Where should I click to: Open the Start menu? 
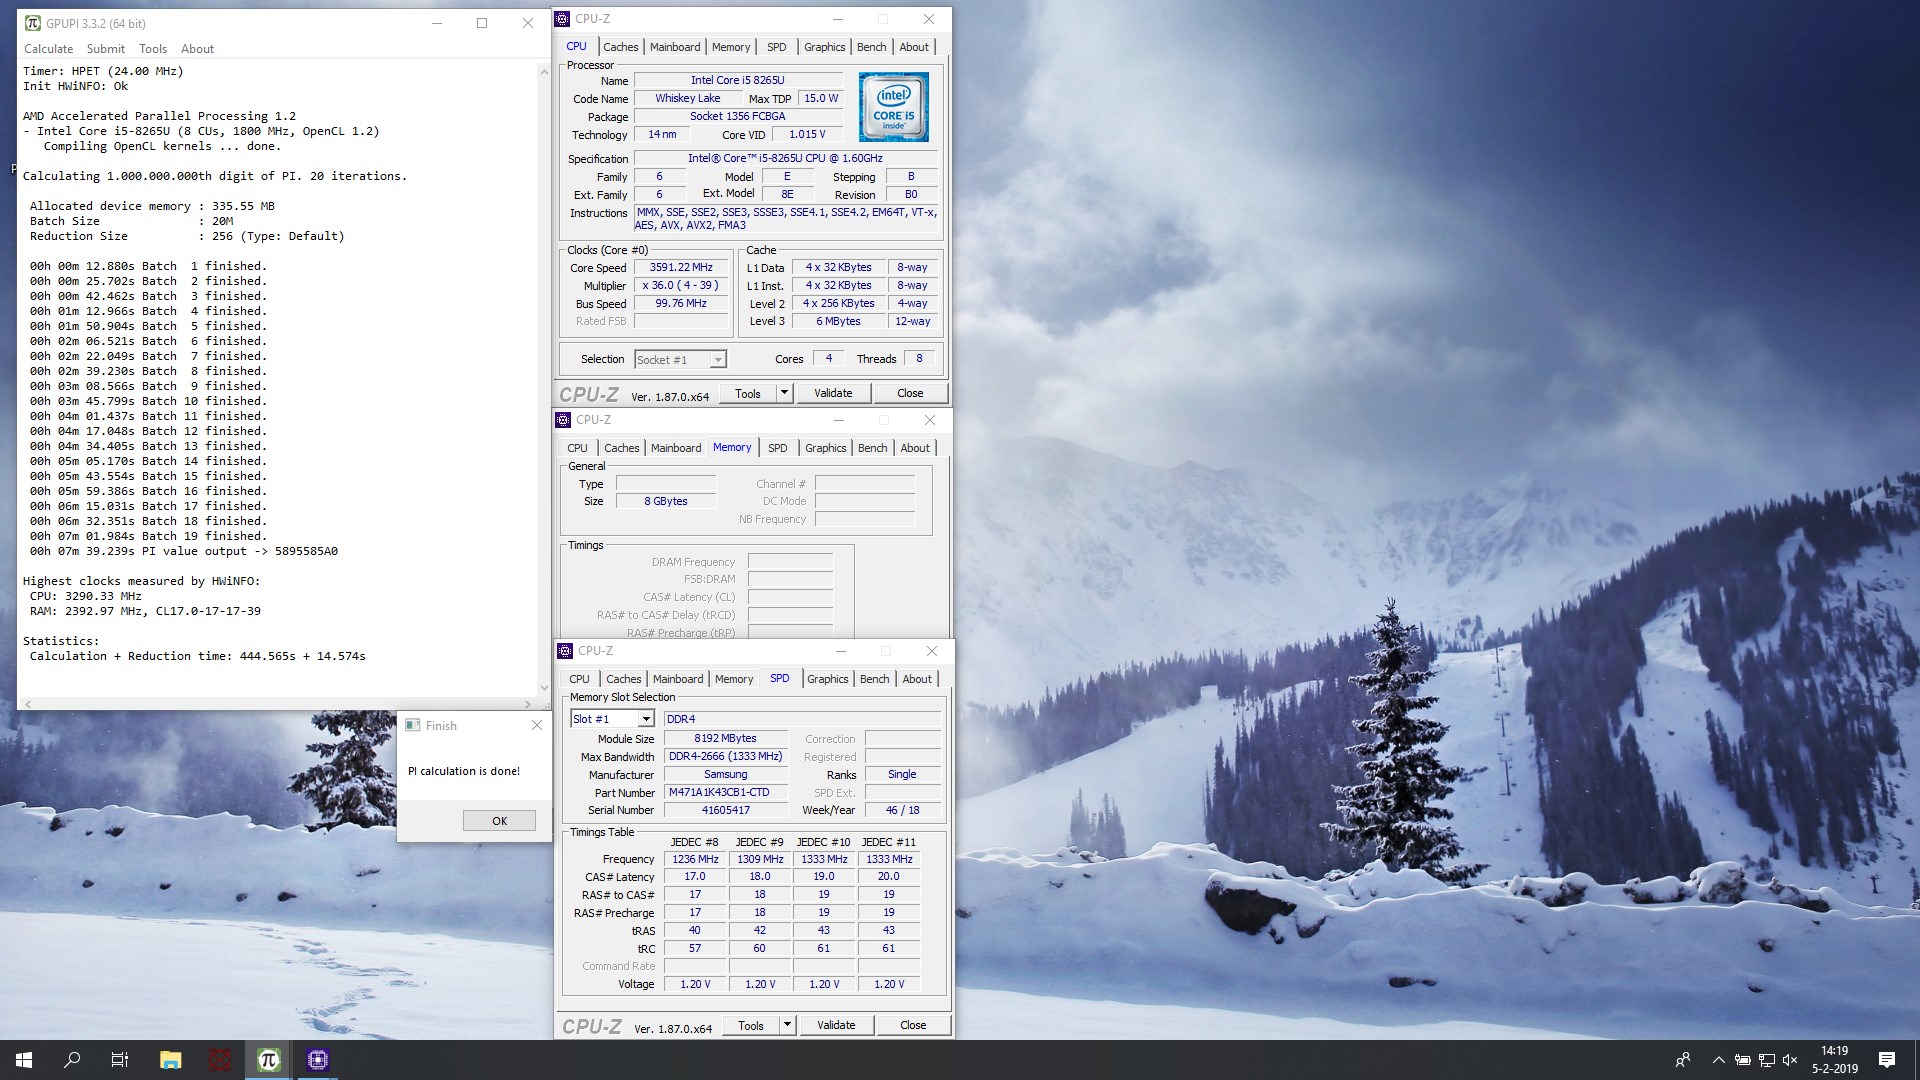click(x=24, y=1060)
